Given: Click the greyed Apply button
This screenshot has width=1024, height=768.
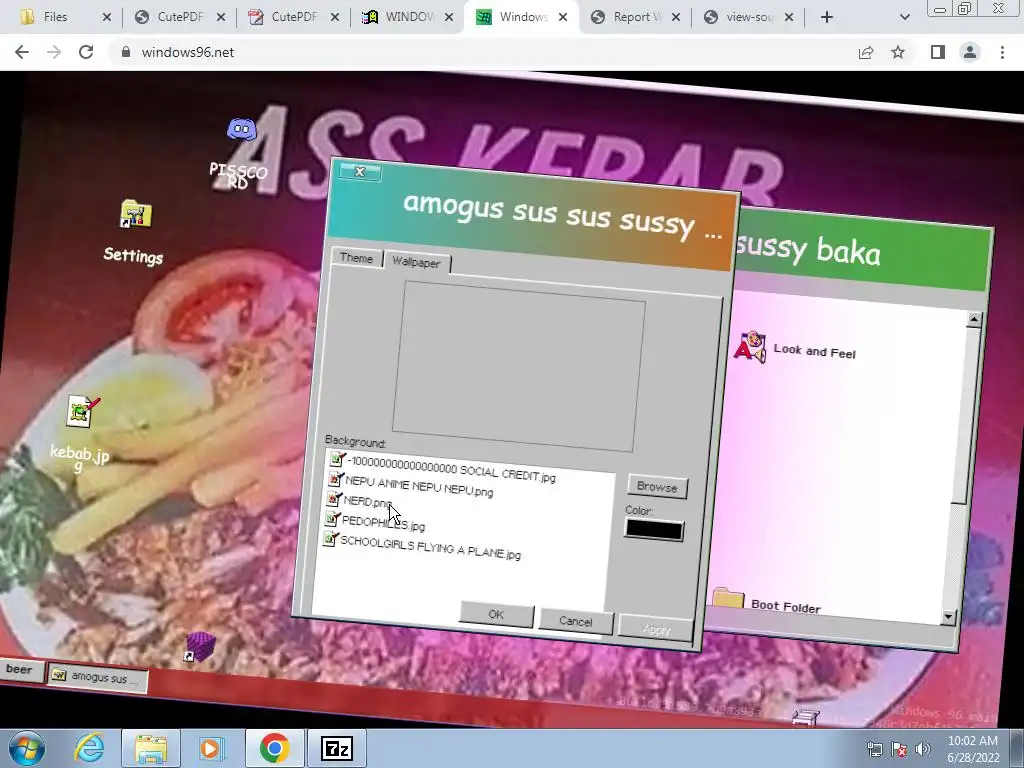Looking at the screenshot, I should (x=656, y=628).
